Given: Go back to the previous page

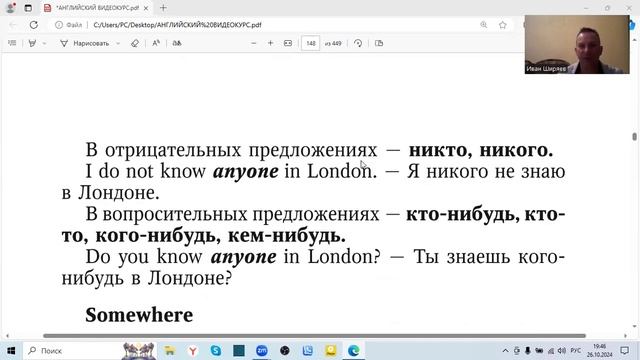Looking at the screenshot, I should coord(13,25).
